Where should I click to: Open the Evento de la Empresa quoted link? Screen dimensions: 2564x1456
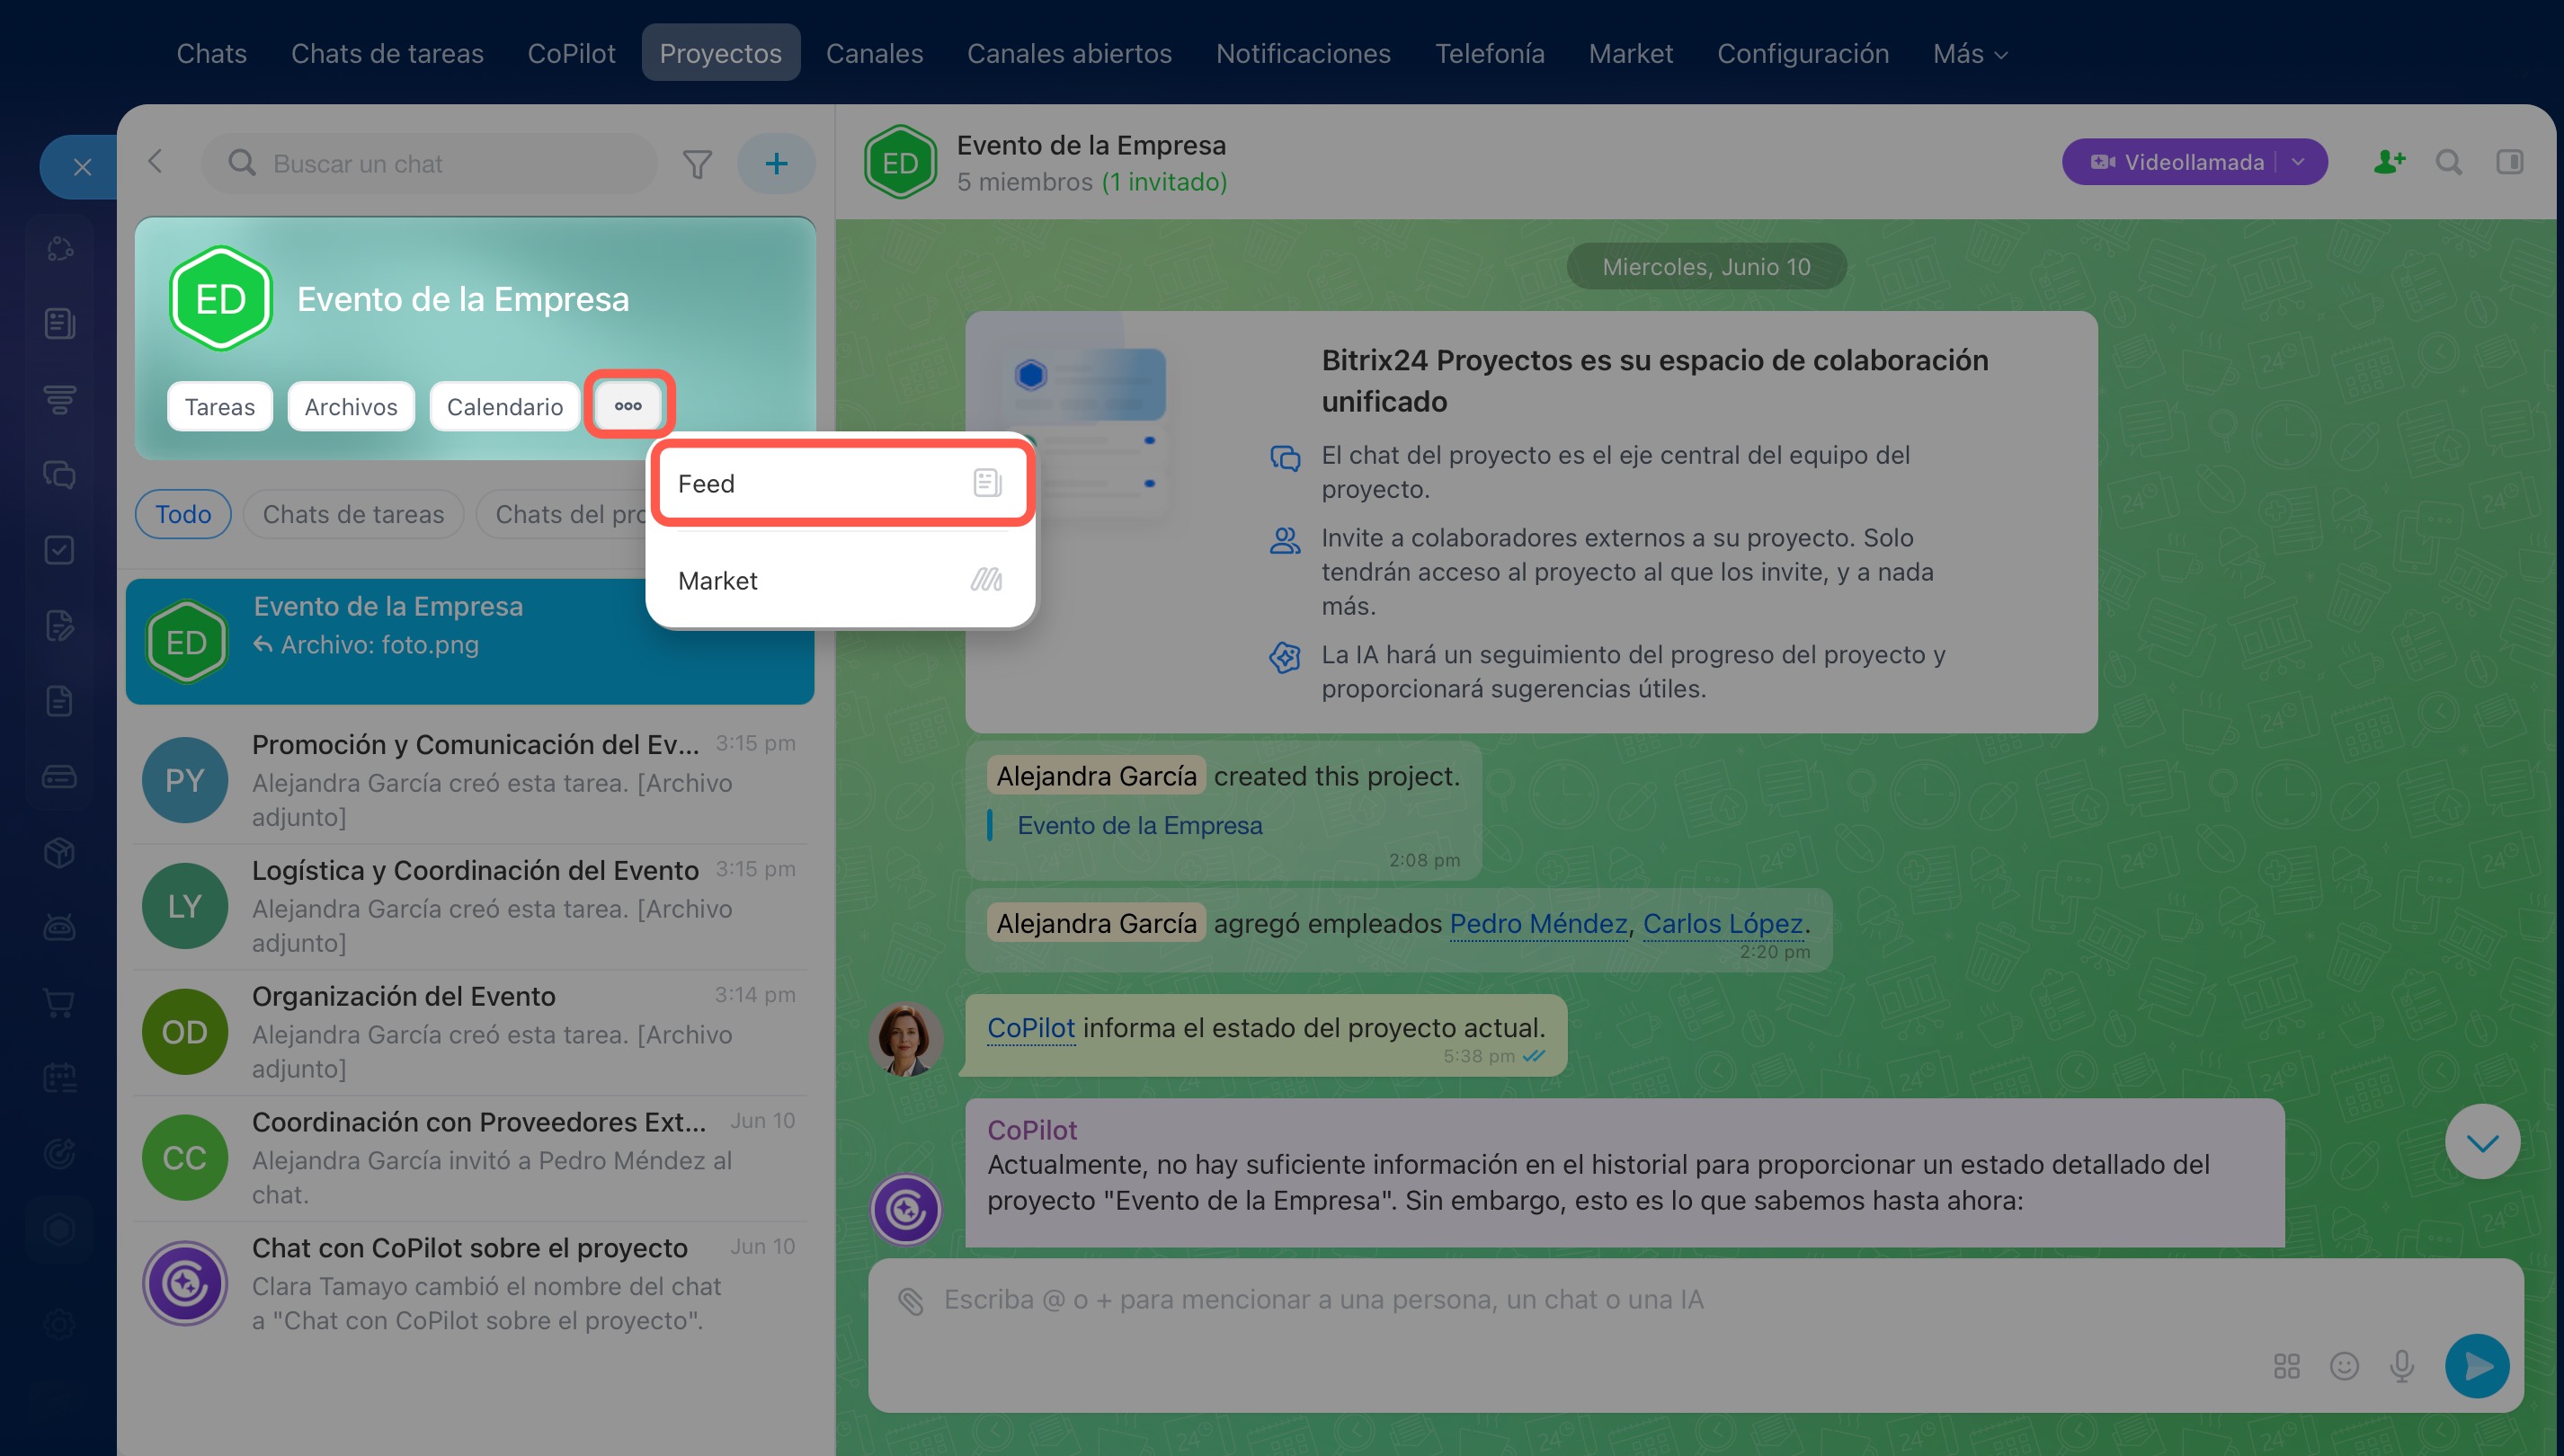click(x=1140, y=826)
